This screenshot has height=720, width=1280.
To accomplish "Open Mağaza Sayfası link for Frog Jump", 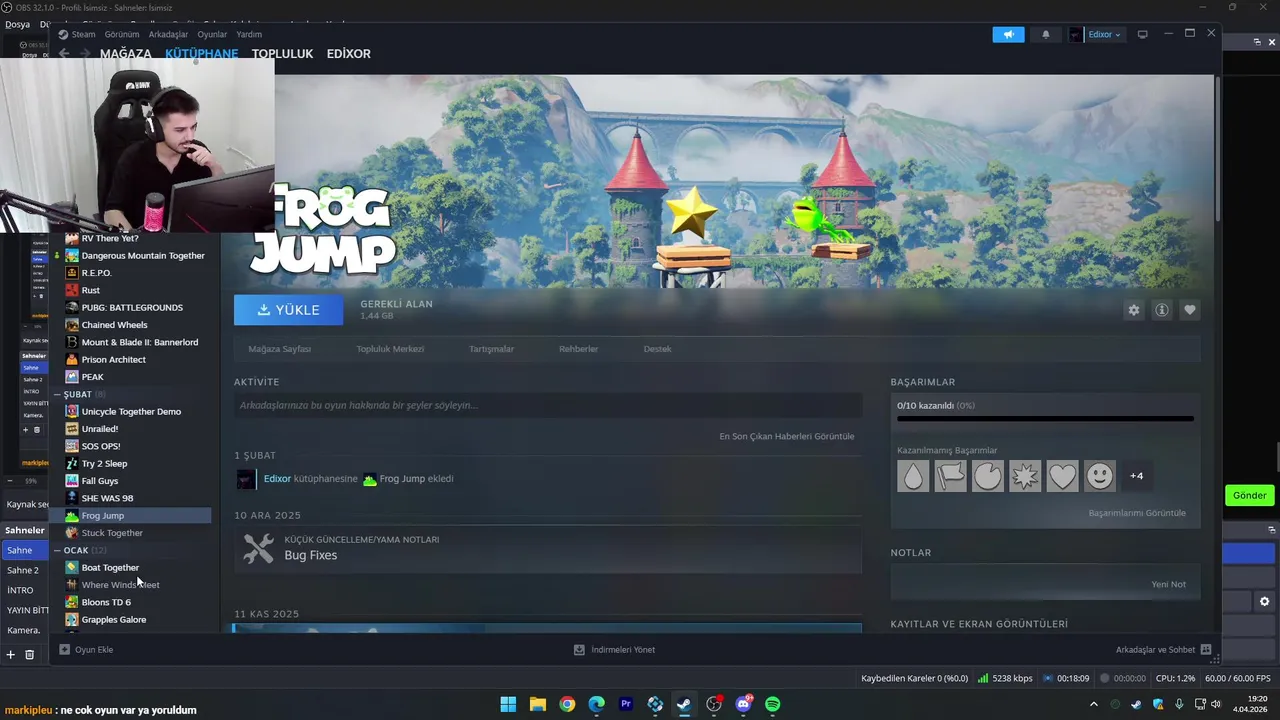I will (280, 349).
